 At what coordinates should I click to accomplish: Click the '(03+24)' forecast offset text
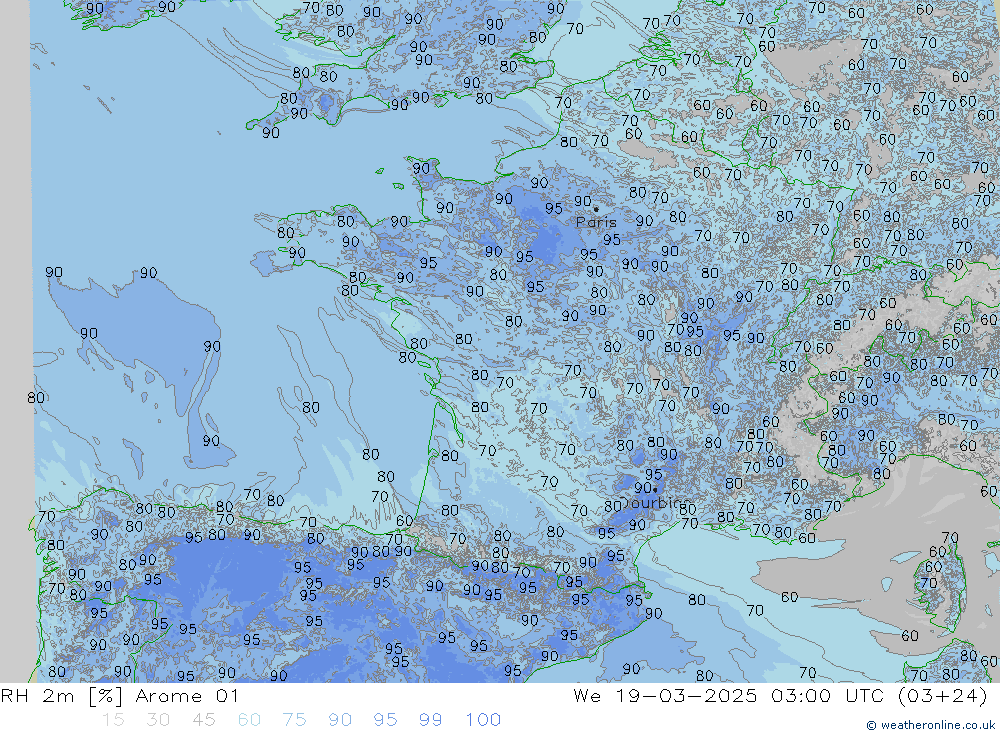click(x=943, y=695)
